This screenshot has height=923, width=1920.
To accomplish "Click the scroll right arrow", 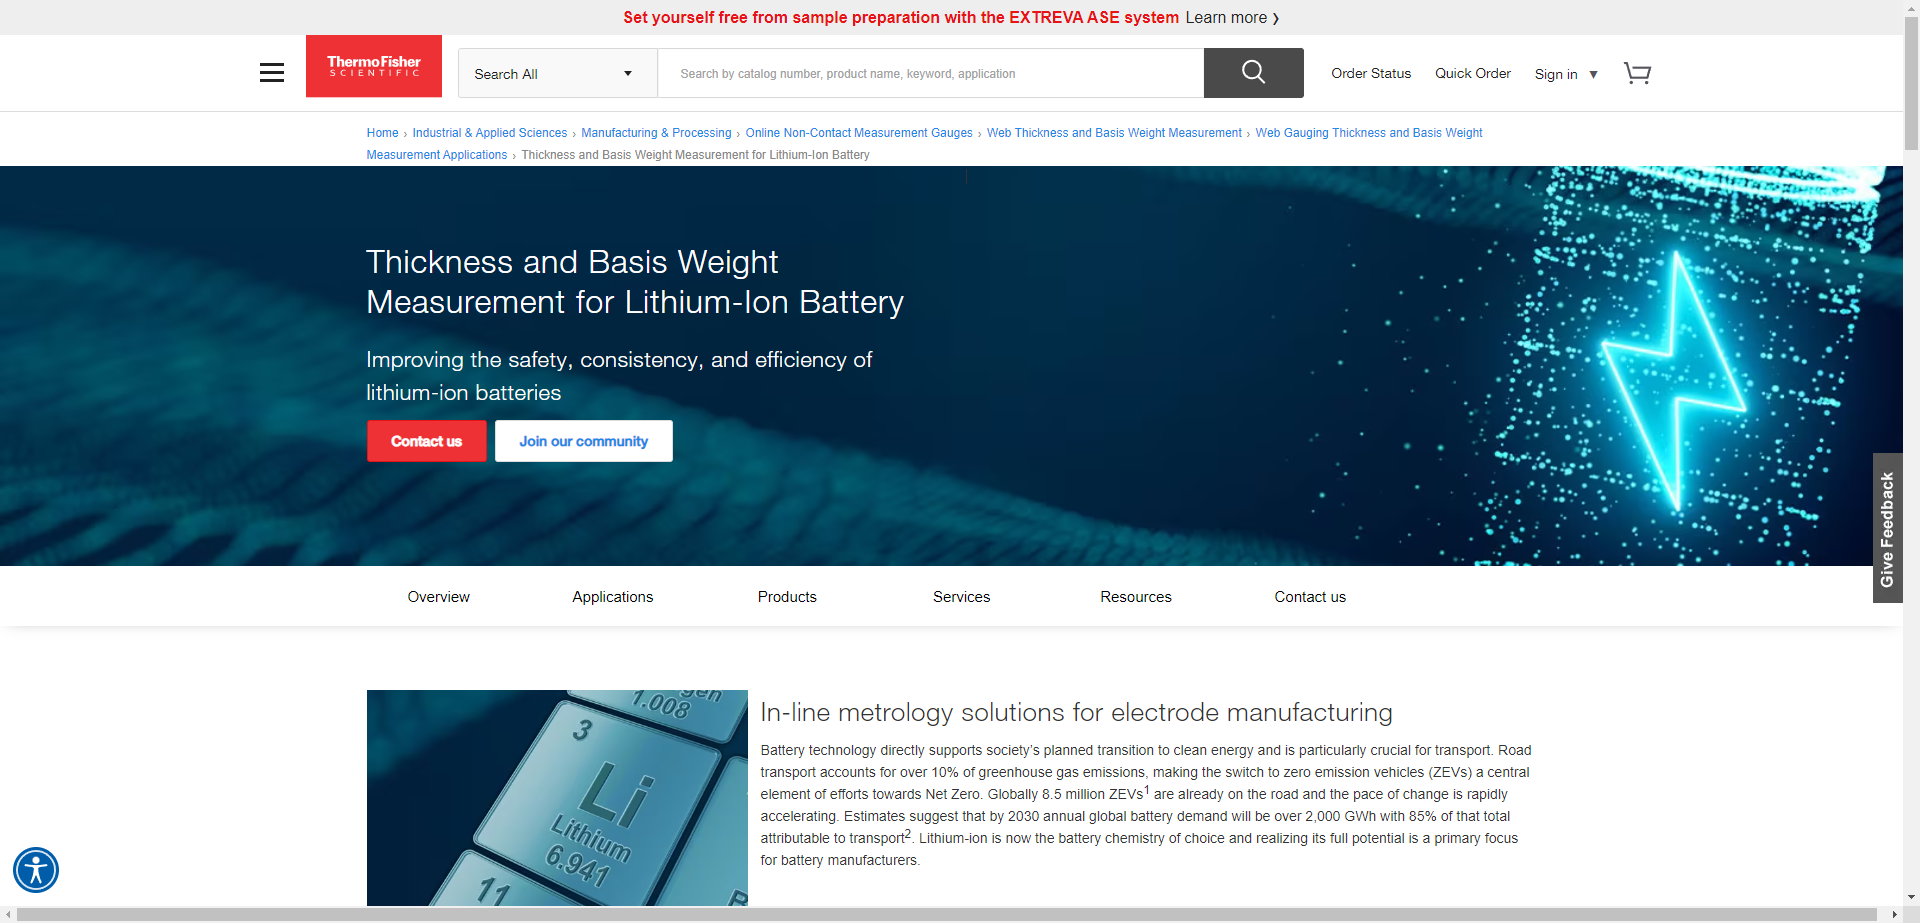I will tap(1894, 915).
